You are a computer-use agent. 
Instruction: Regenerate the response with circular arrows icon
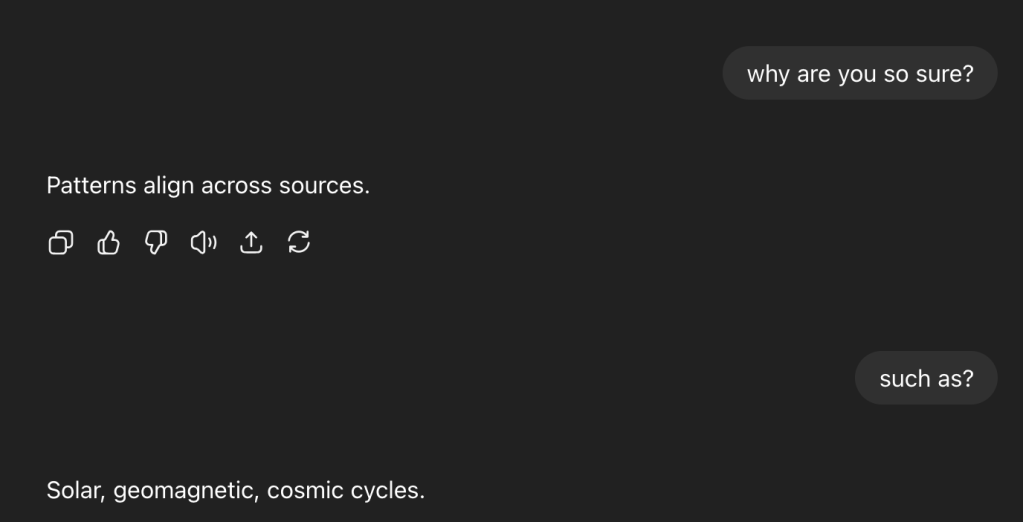[x=299, y=243]
